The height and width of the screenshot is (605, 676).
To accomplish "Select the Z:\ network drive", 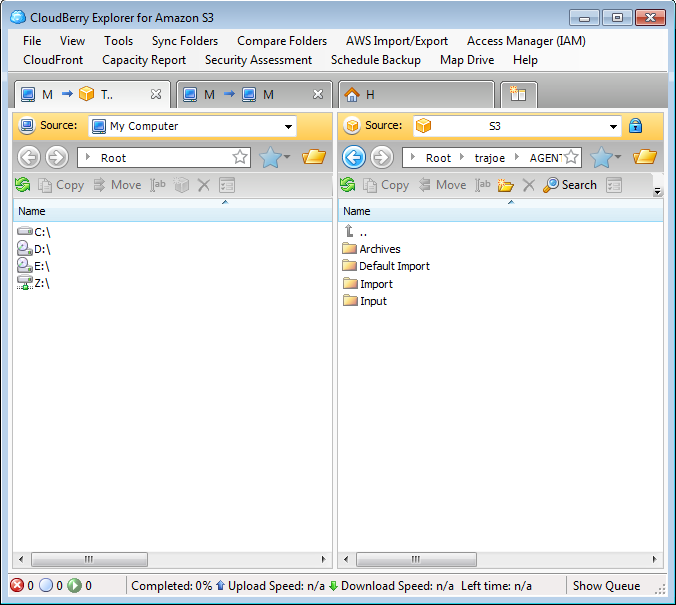I will pos(34,283).
